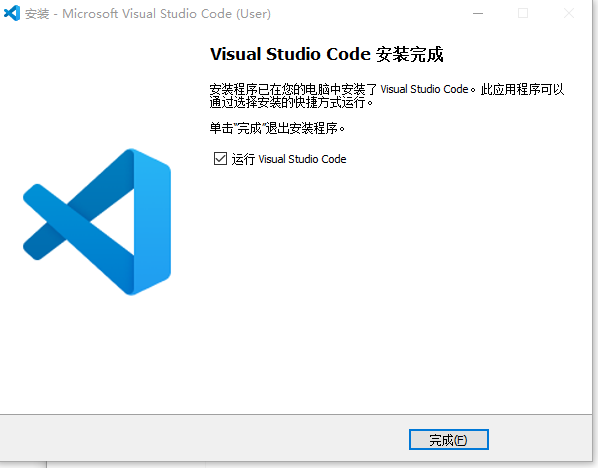Screen dimensions: 598x468
Task: Click the light-blue right side of the logo
Action: [x=153, y=222]
